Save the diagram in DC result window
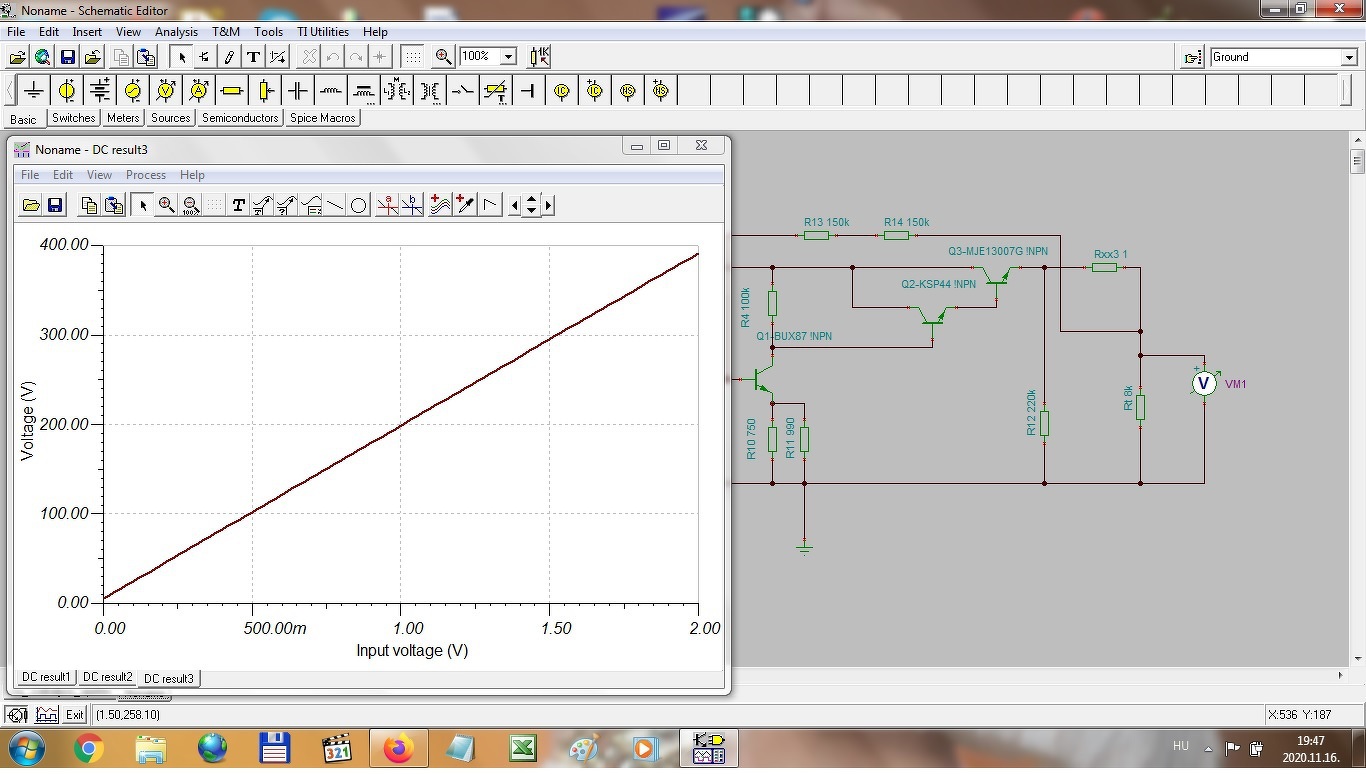1366x774 pixels. [55, 205]
